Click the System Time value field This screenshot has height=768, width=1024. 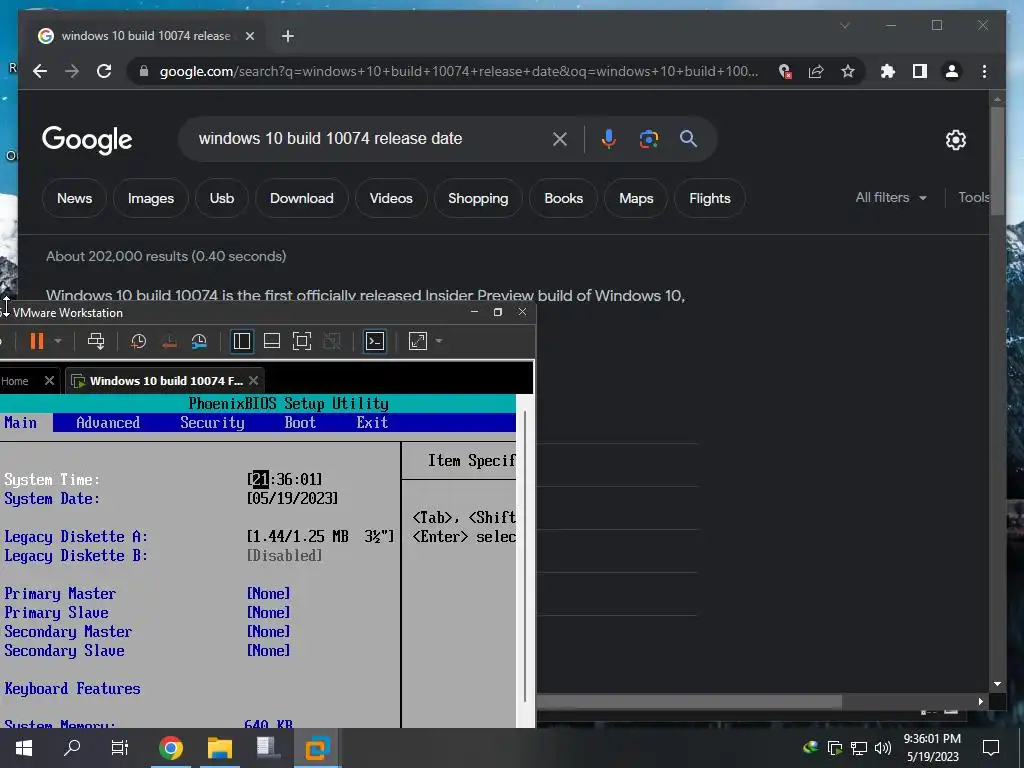pos(285,479)
